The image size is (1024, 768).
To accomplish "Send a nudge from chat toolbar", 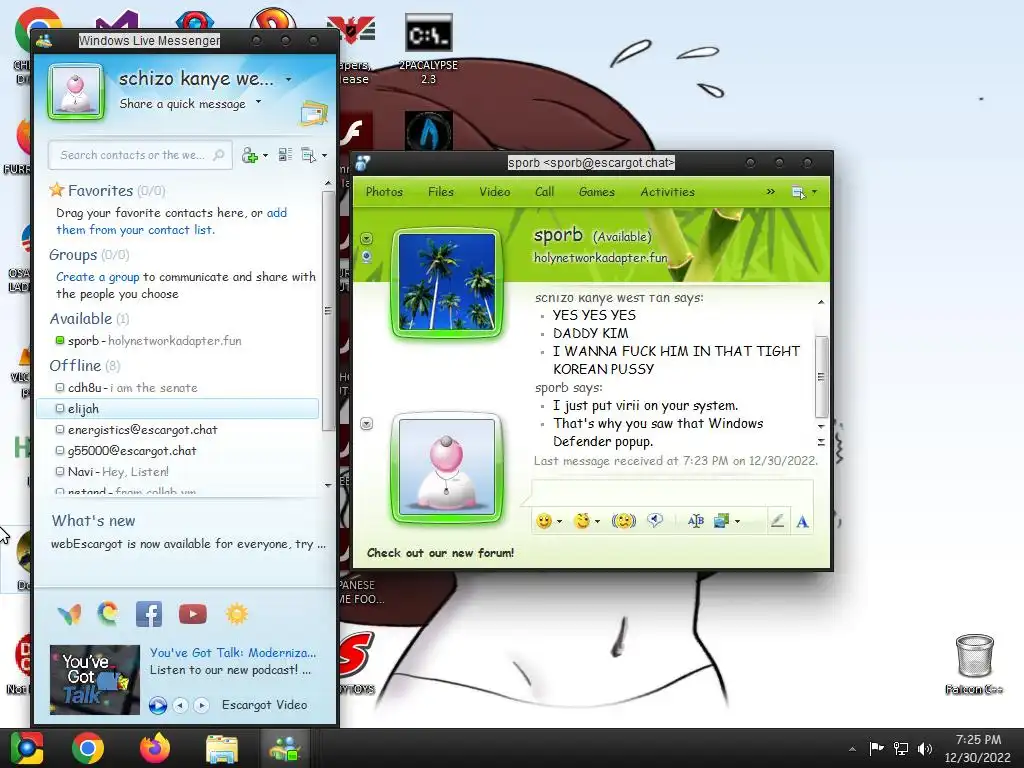I will coord(624,520).
